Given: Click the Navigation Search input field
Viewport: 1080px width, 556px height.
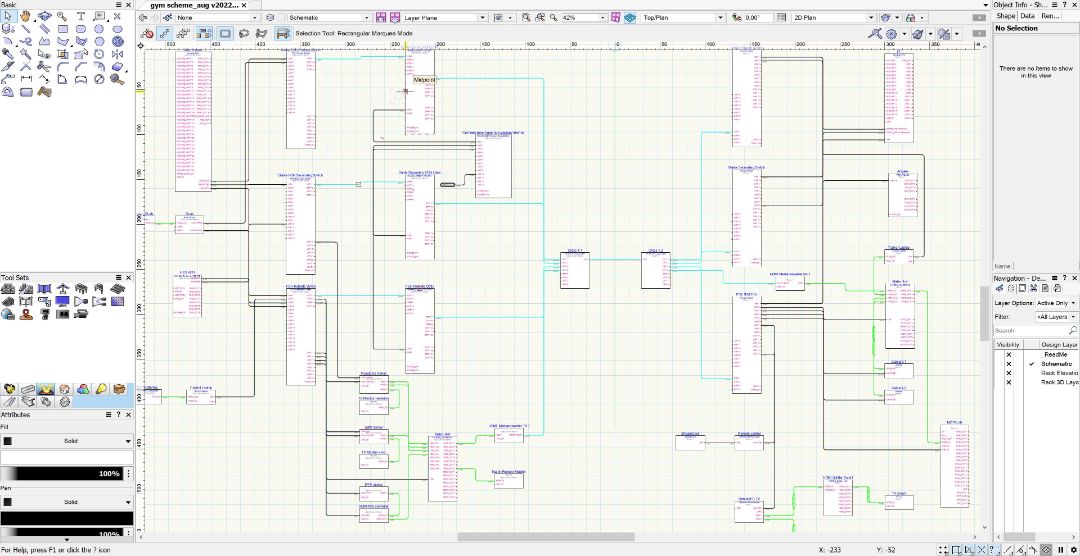Looking at the screenshot, I should pyautogui.click(x=1030, y=330).
